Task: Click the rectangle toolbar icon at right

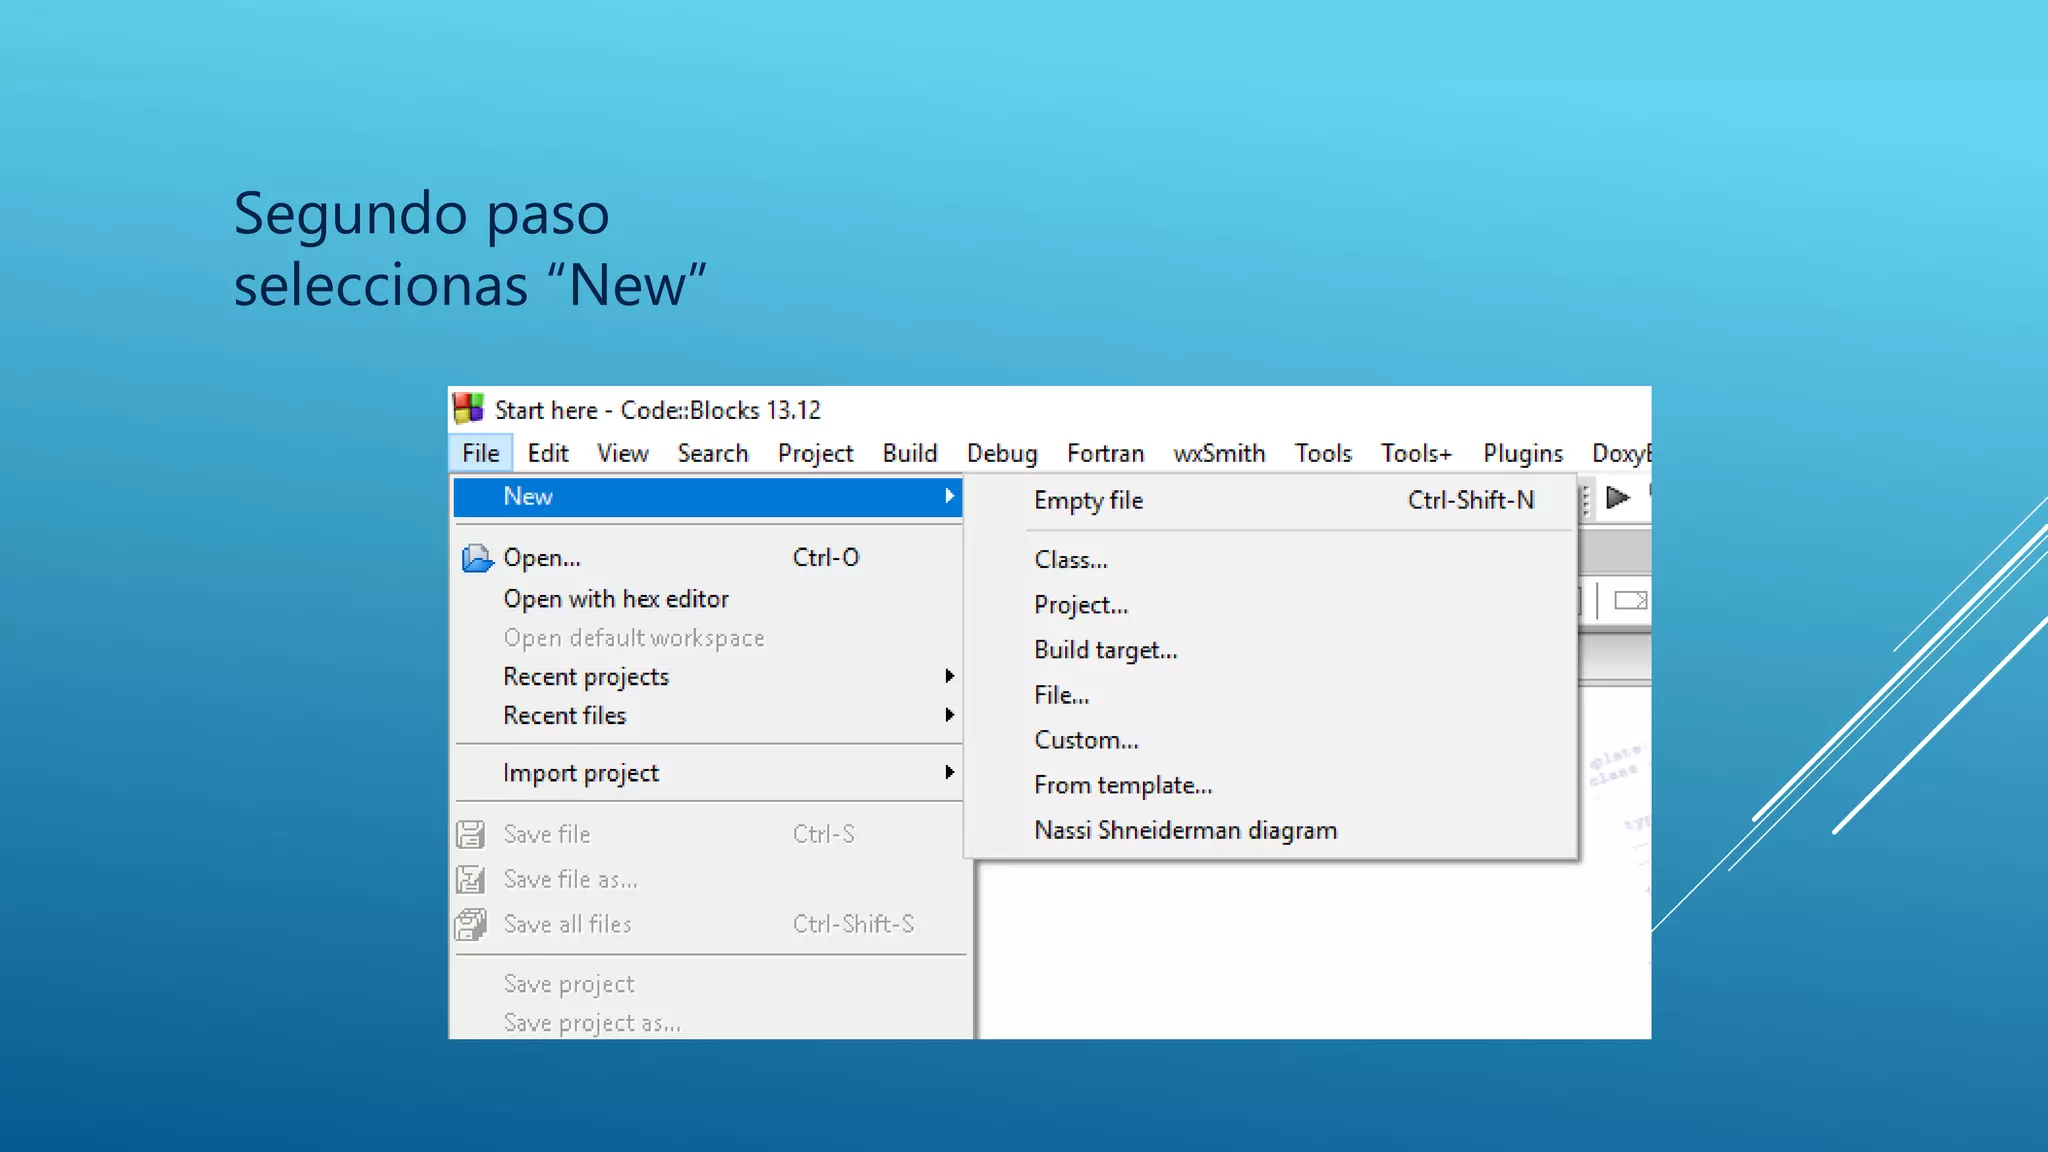Action: coord(1630,600)
